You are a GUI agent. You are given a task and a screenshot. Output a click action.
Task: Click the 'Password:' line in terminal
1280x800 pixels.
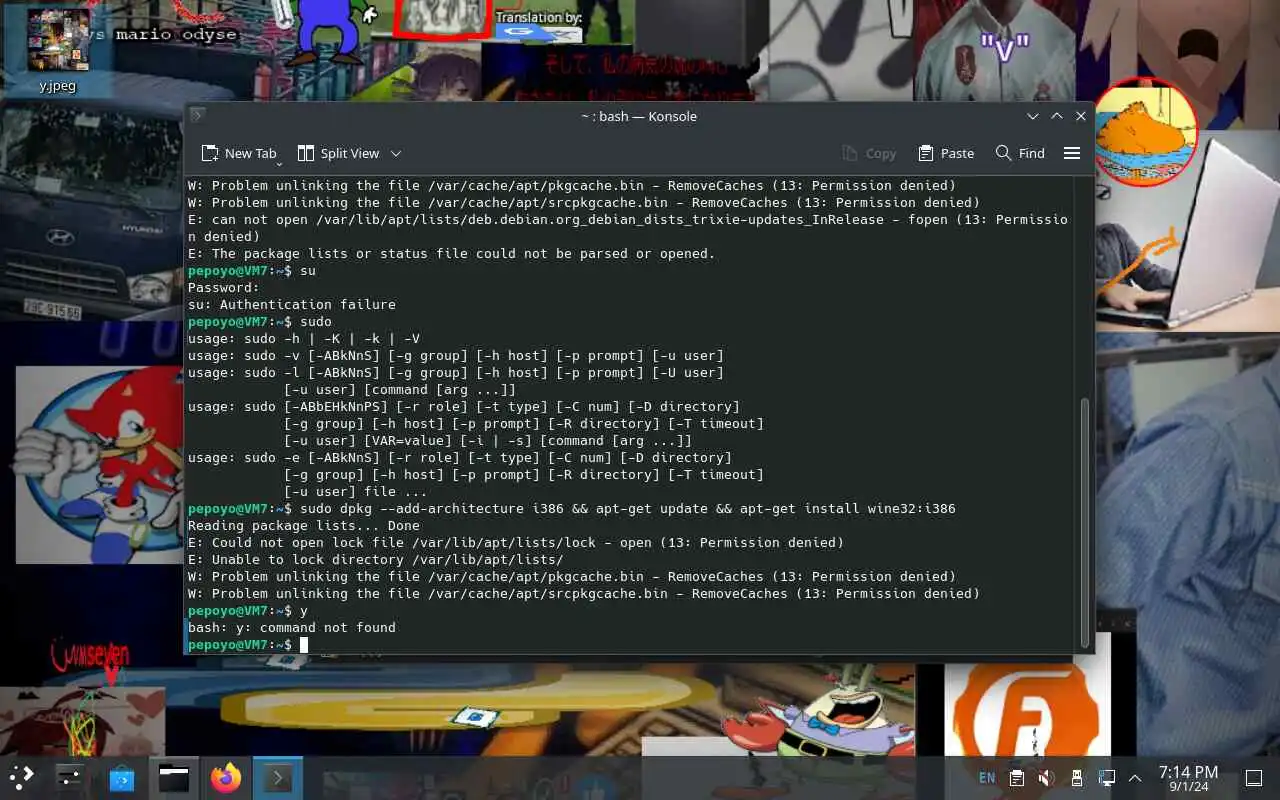coord(224,288)
